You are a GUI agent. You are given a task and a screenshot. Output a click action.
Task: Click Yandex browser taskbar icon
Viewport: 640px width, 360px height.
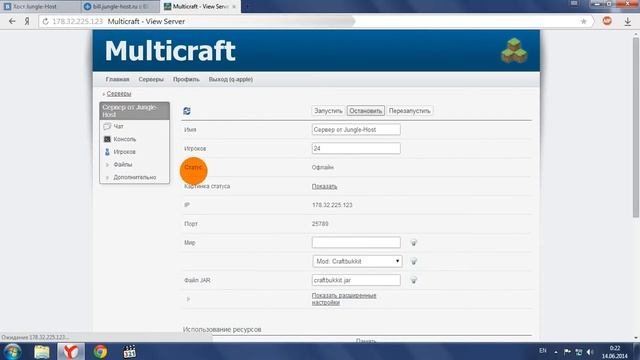(71, 351)
